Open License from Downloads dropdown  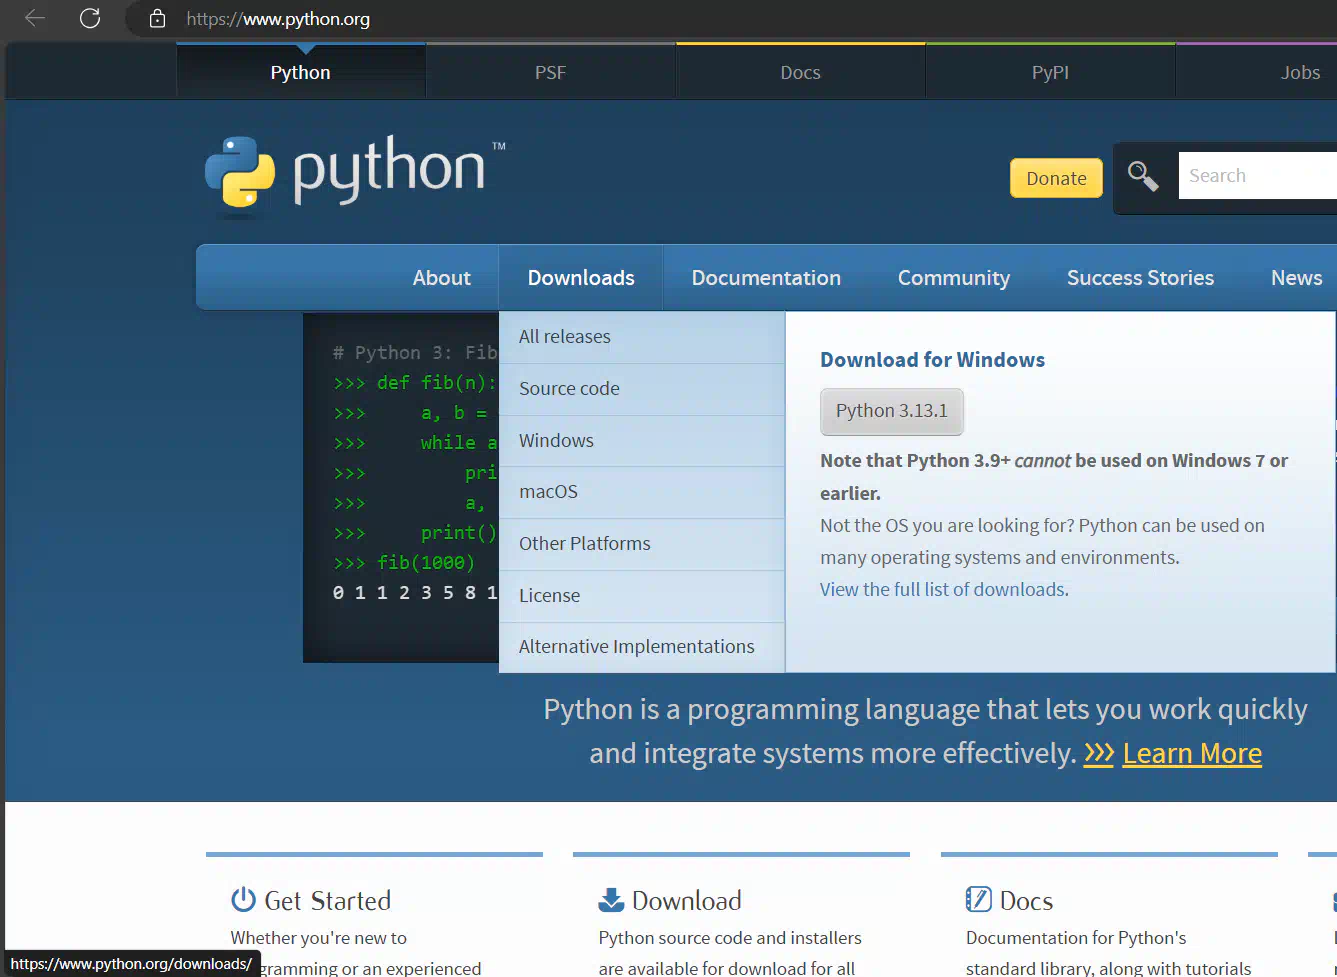(x=642, y=596)
